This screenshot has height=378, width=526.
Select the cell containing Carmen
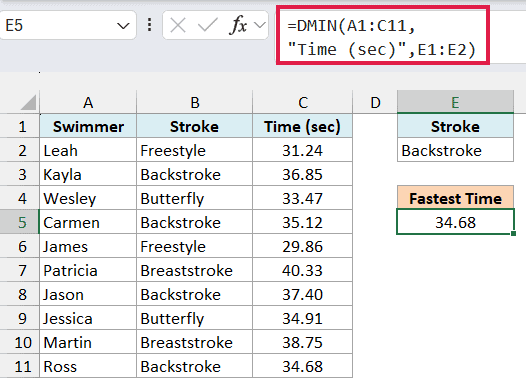88,222
